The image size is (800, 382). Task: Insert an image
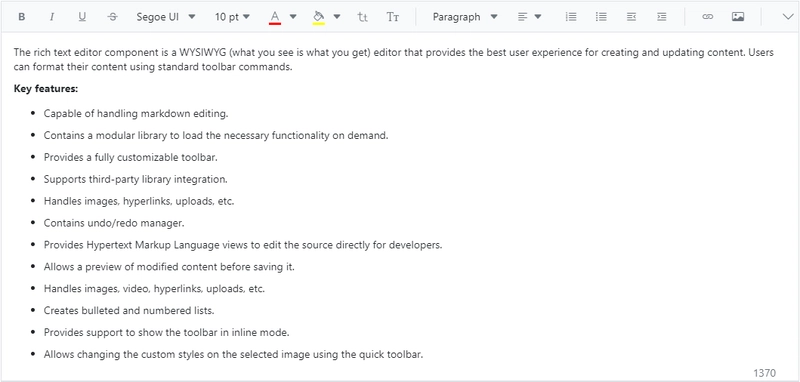(x=738, y=17)
